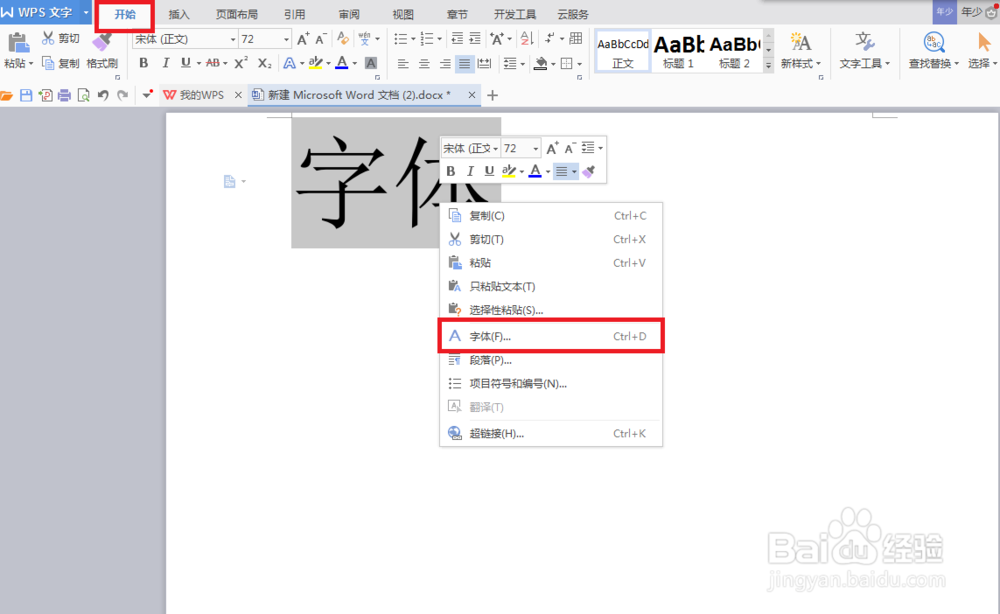Click distributed alignment icon in ribbon
The height and width of the screenshot is (614, 1000).
[485, 63]
